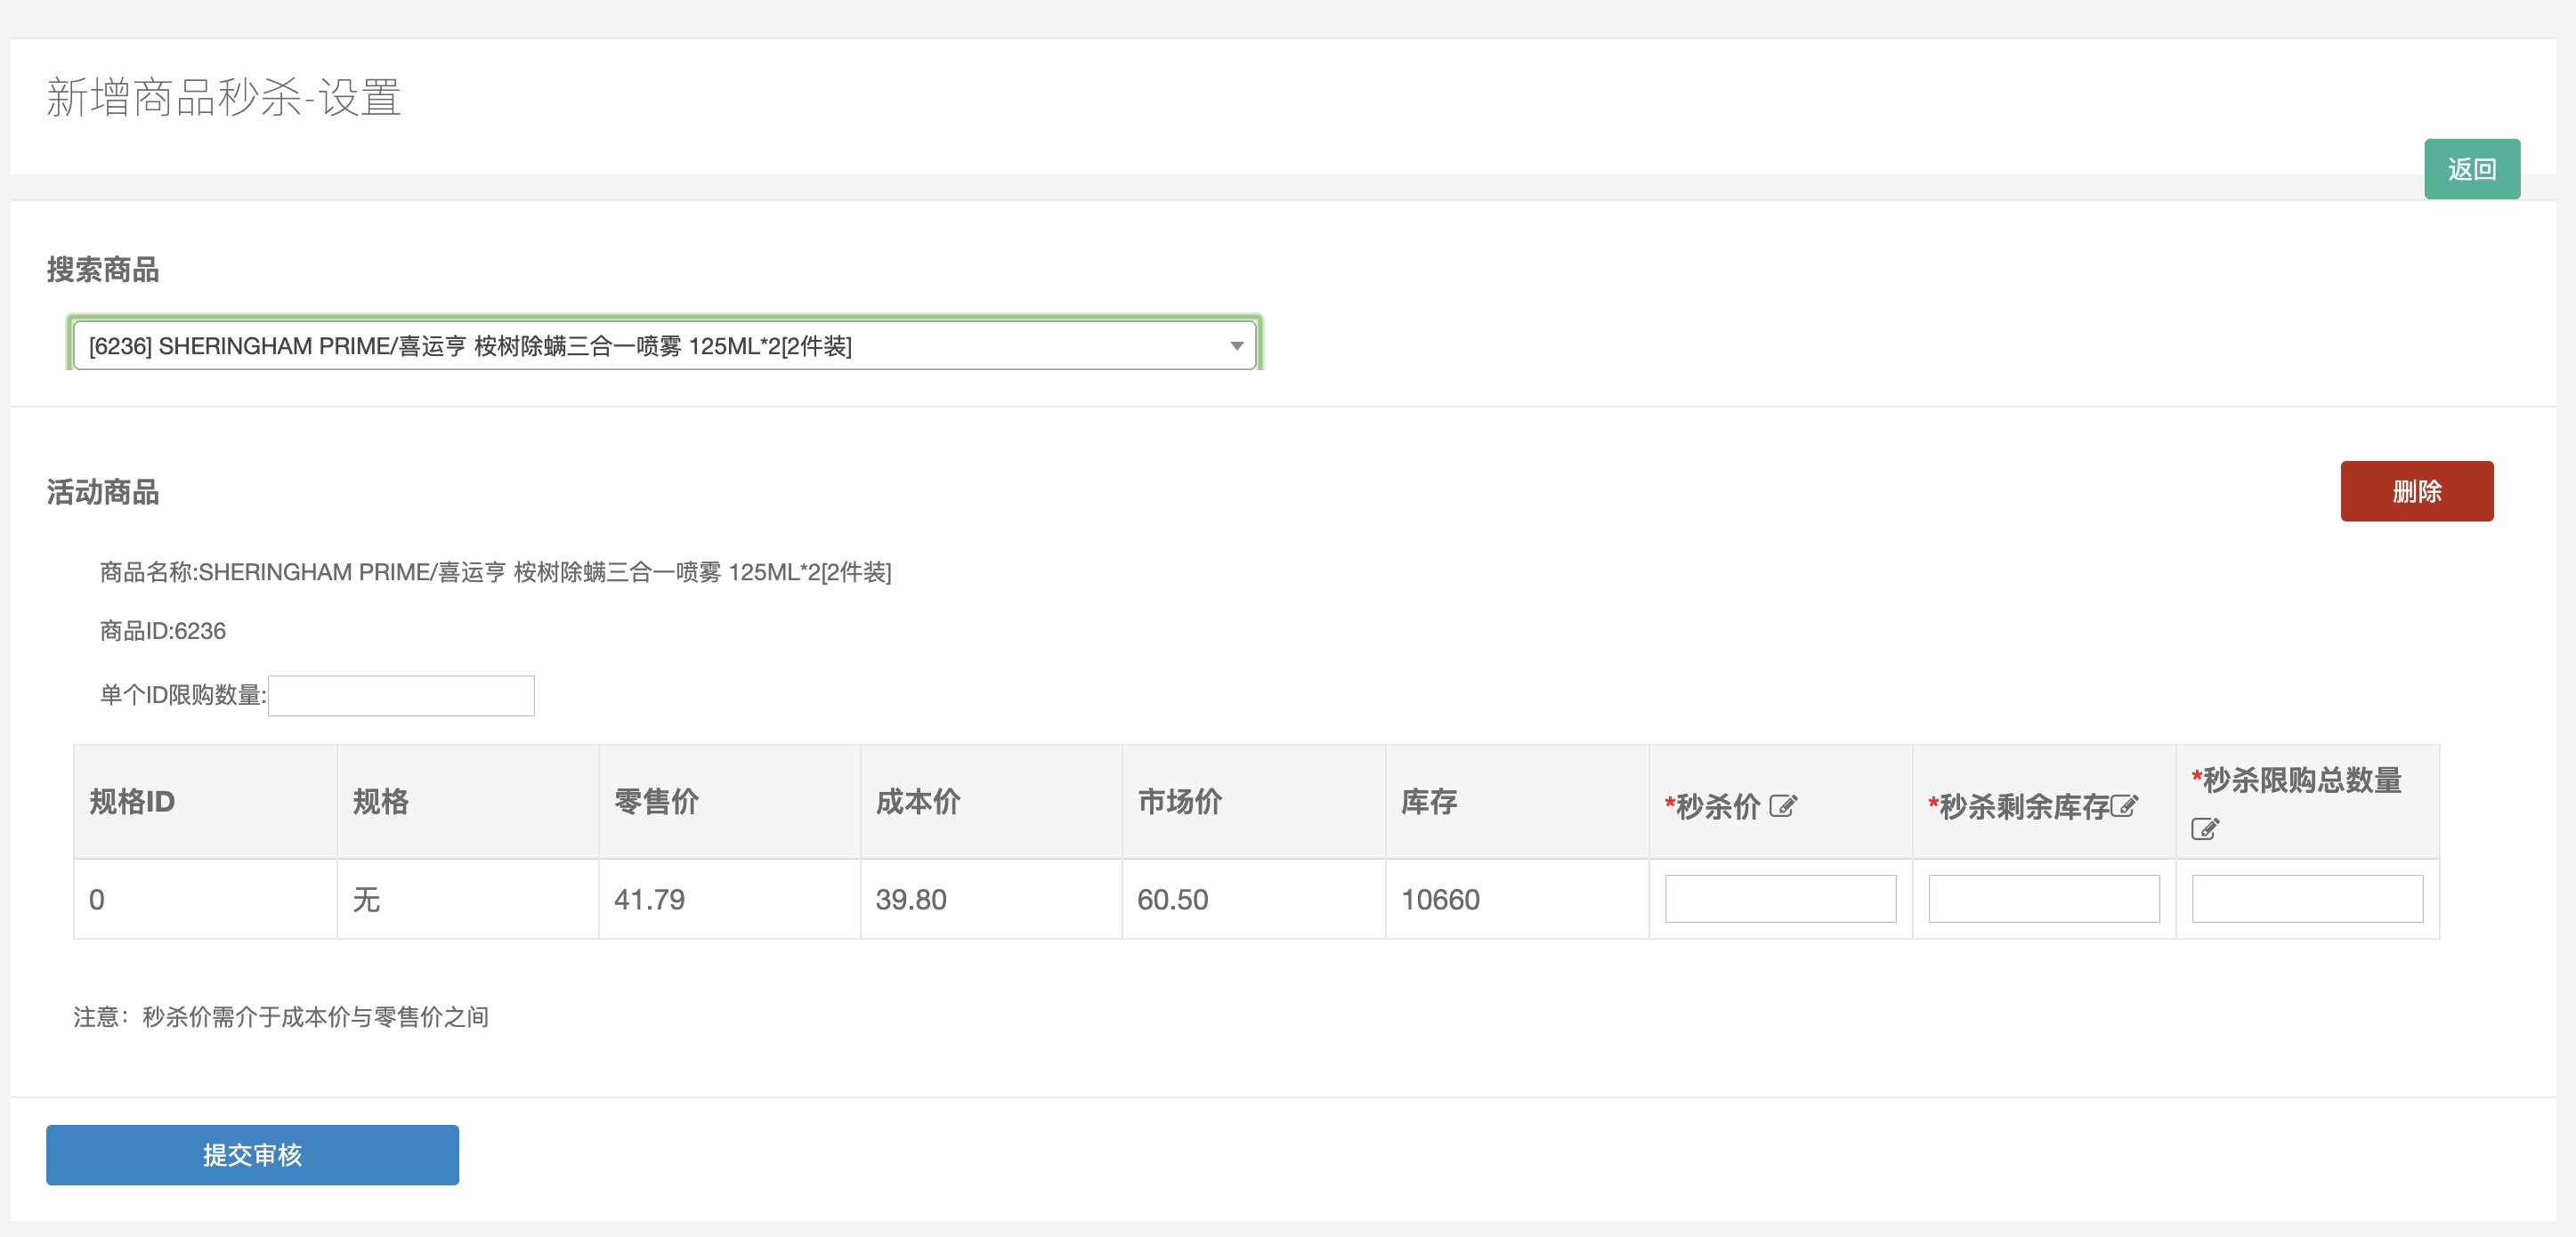Click the 市场价 value 60.50
Viewport: 2576px width, 1237px height.
pyautogui.click(x=1173, y=900)
